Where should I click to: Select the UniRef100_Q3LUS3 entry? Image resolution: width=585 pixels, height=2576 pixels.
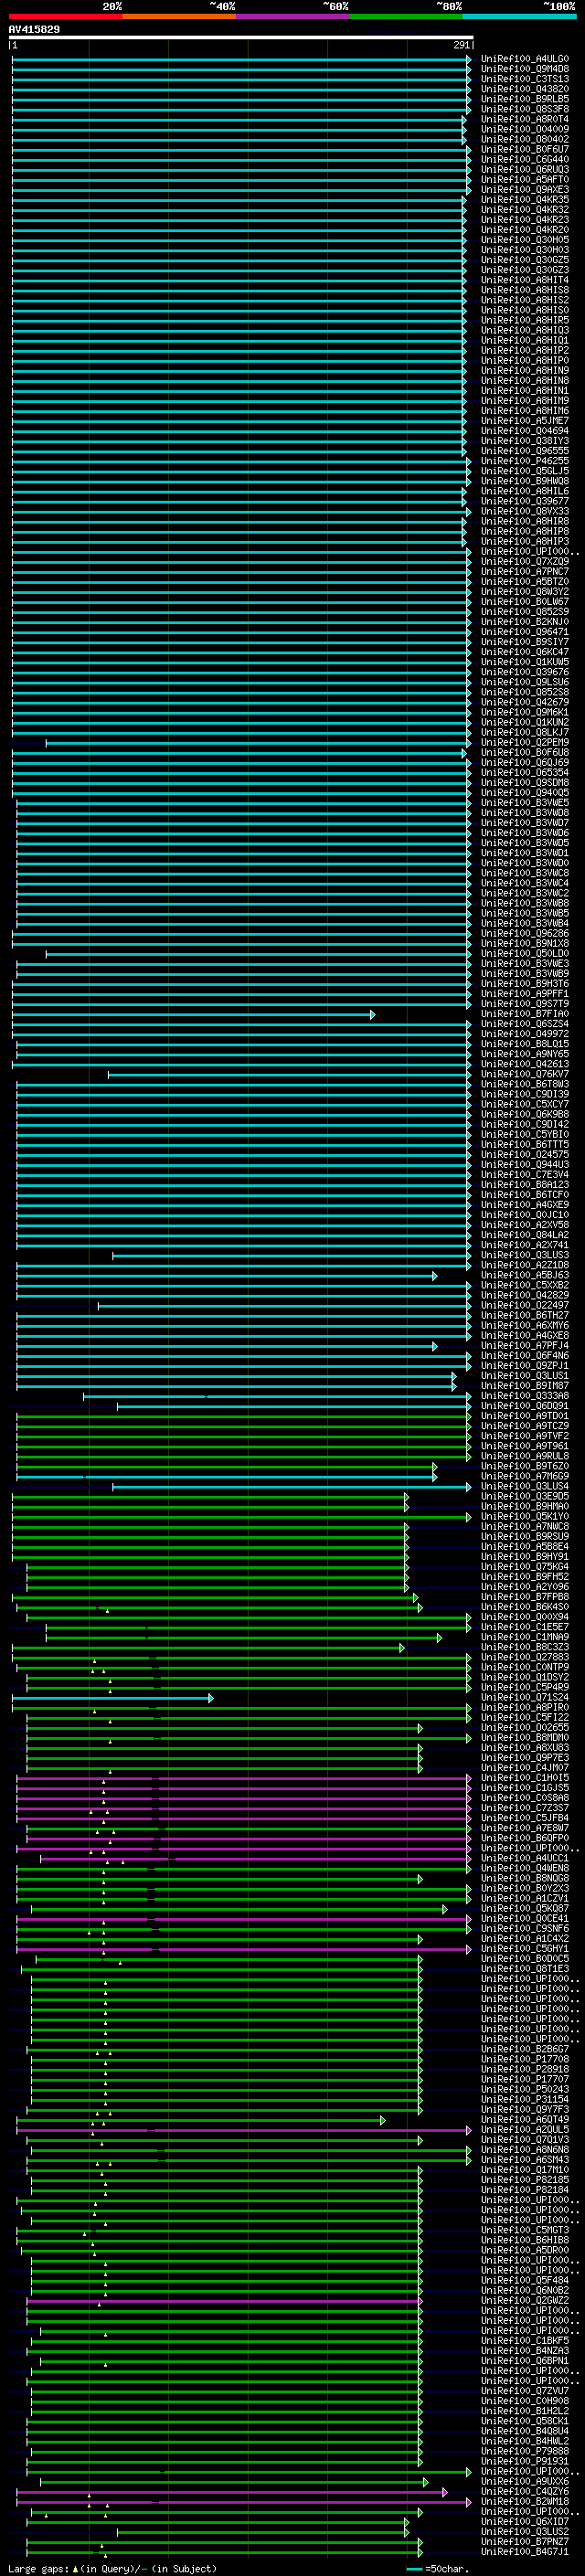tap(524, 1255)
